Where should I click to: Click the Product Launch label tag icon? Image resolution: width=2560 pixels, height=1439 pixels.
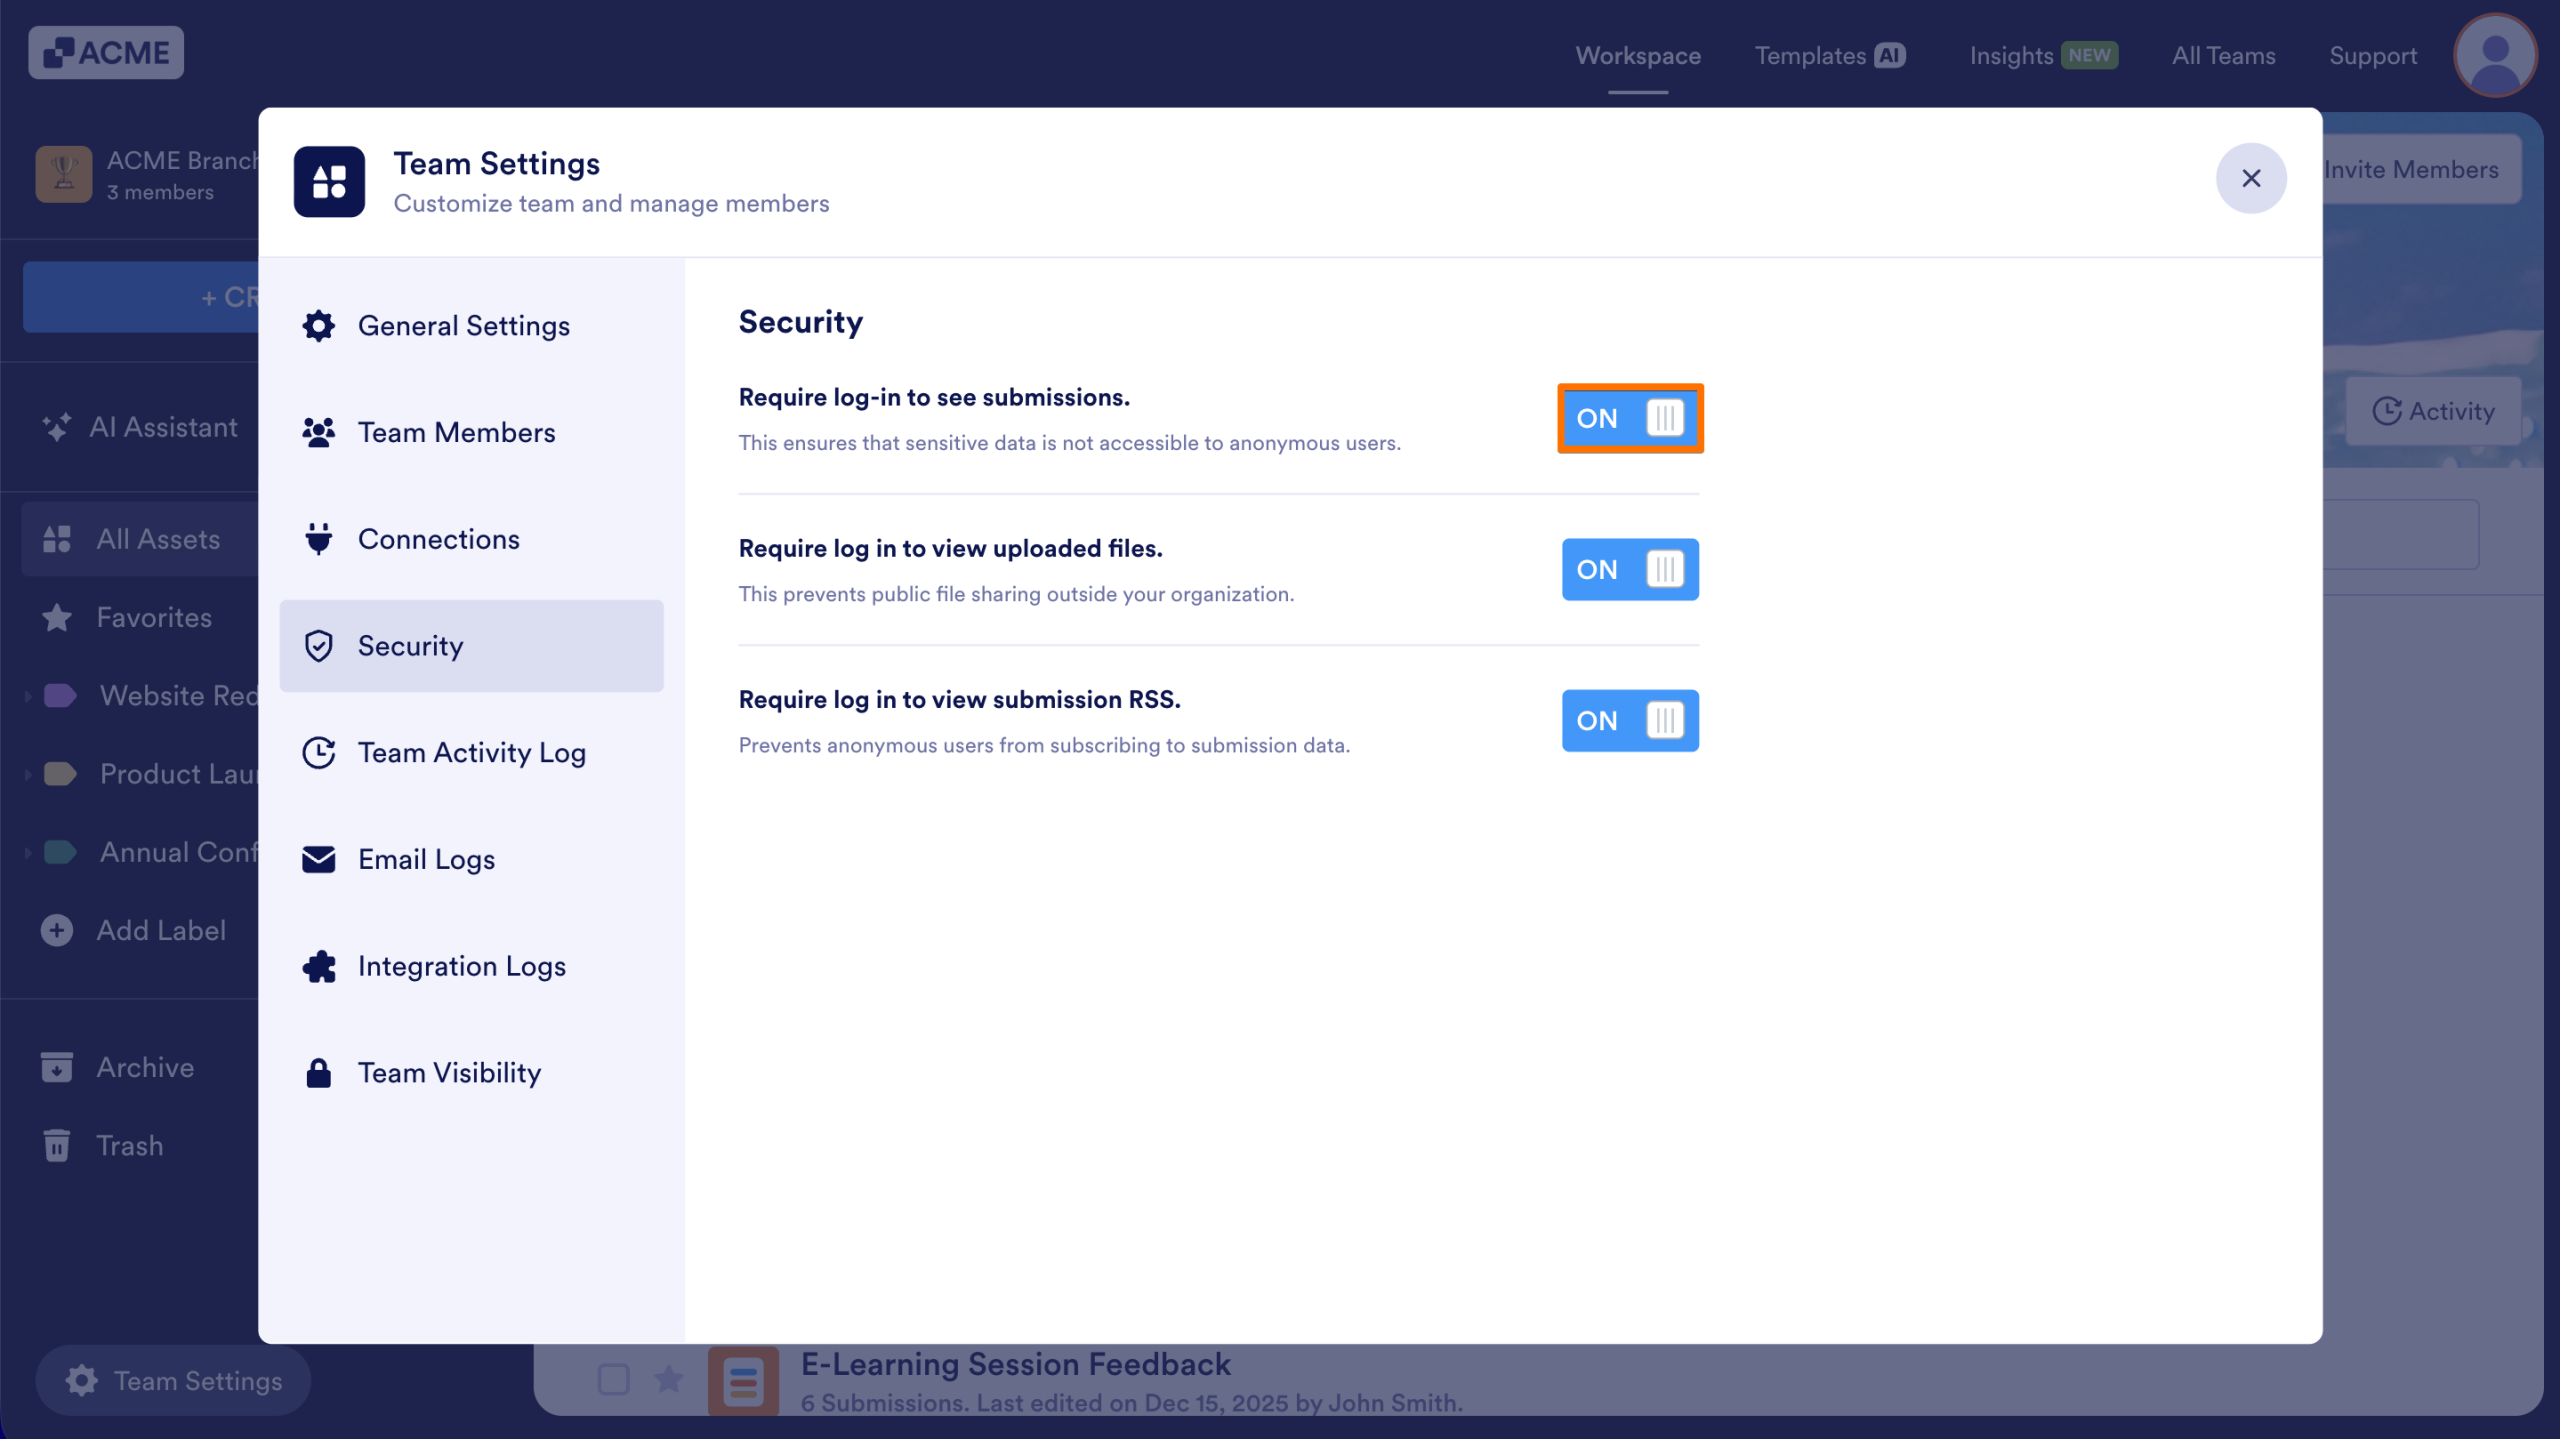[x=60, y=774]
